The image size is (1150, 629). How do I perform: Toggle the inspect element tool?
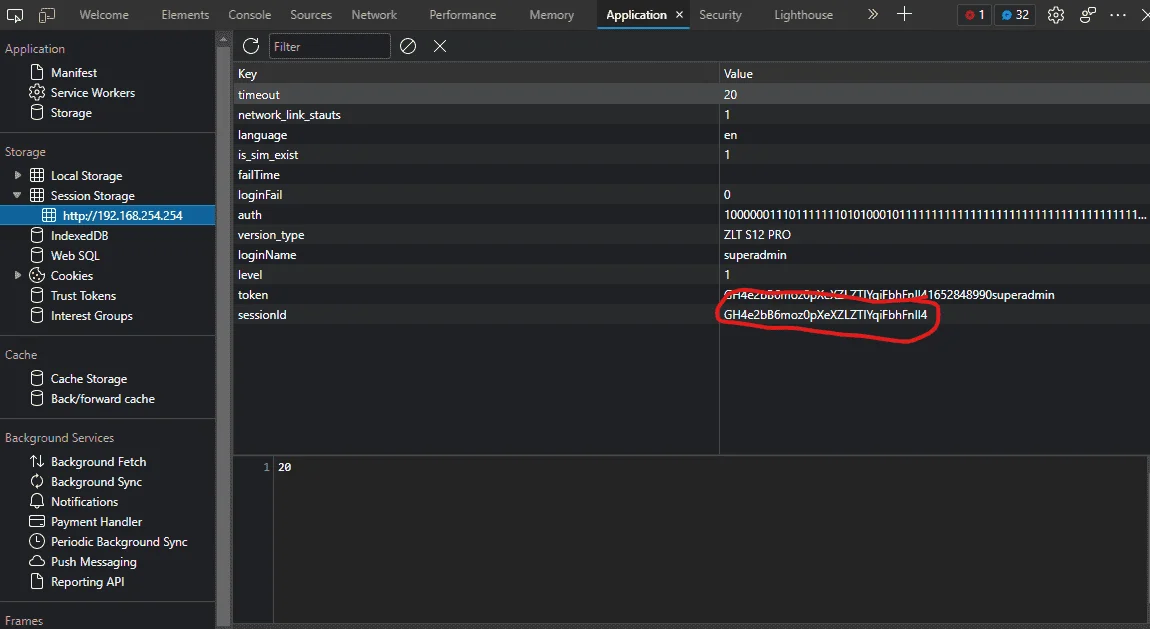pos(15,15)
